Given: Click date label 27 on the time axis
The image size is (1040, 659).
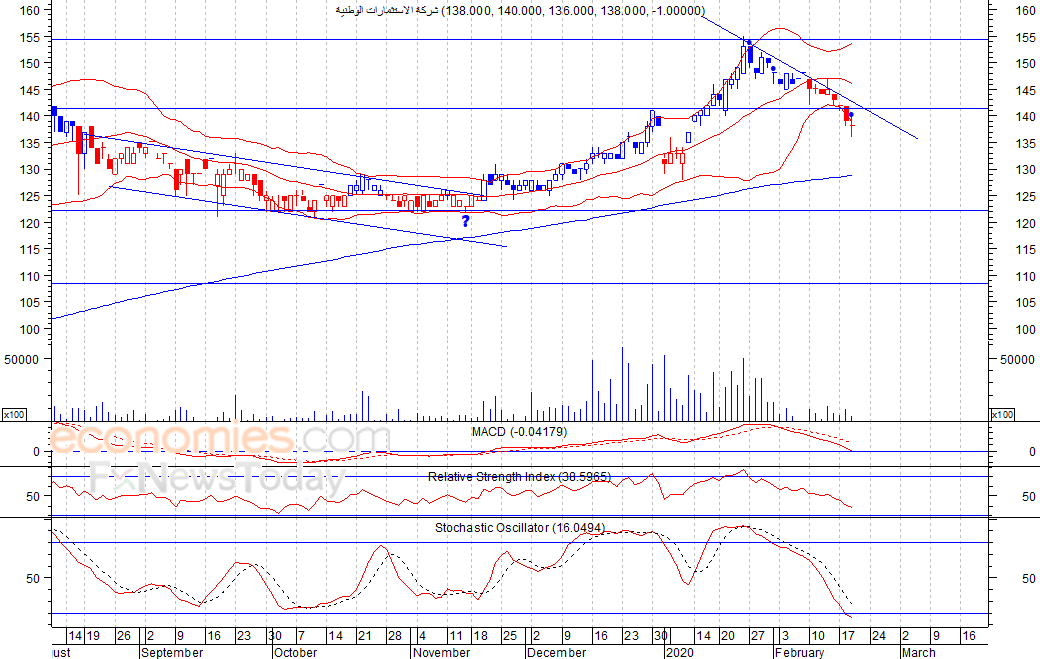Looking at the screenshot, I should 757,636.
